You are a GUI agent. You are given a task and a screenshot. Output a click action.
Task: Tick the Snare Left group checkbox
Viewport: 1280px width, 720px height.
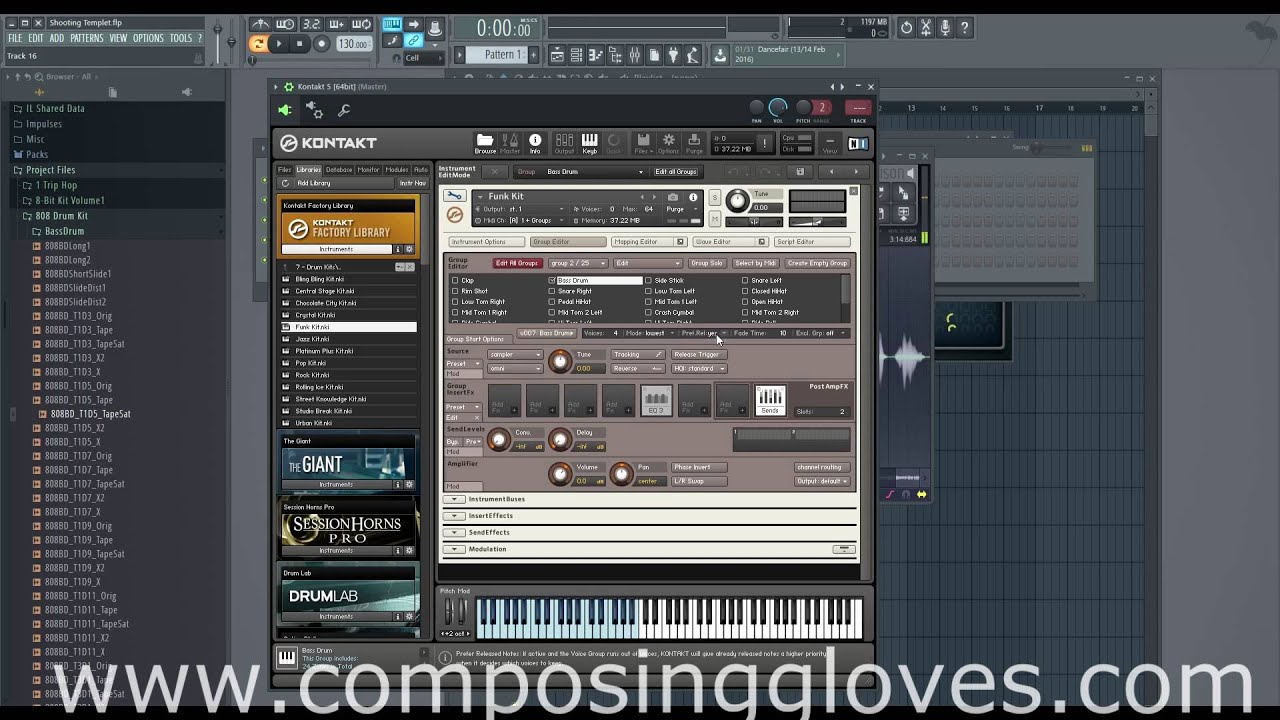tap(745, 281)
